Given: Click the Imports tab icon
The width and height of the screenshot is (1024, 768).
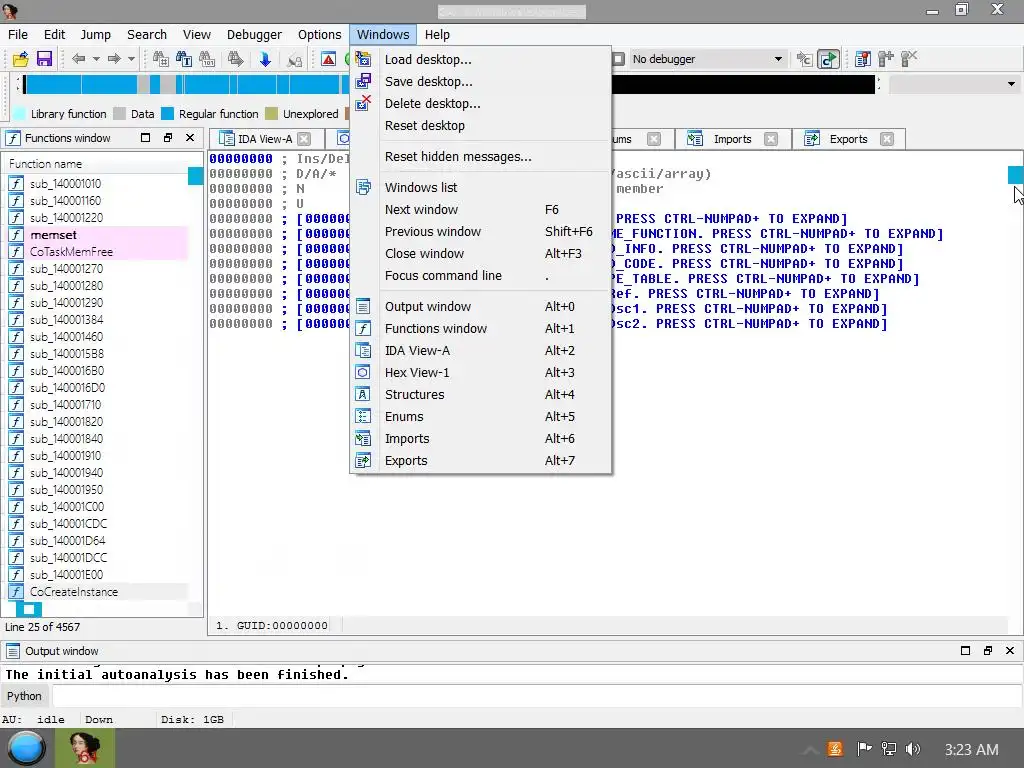Looking at the screenshot, I should point(695,139).
